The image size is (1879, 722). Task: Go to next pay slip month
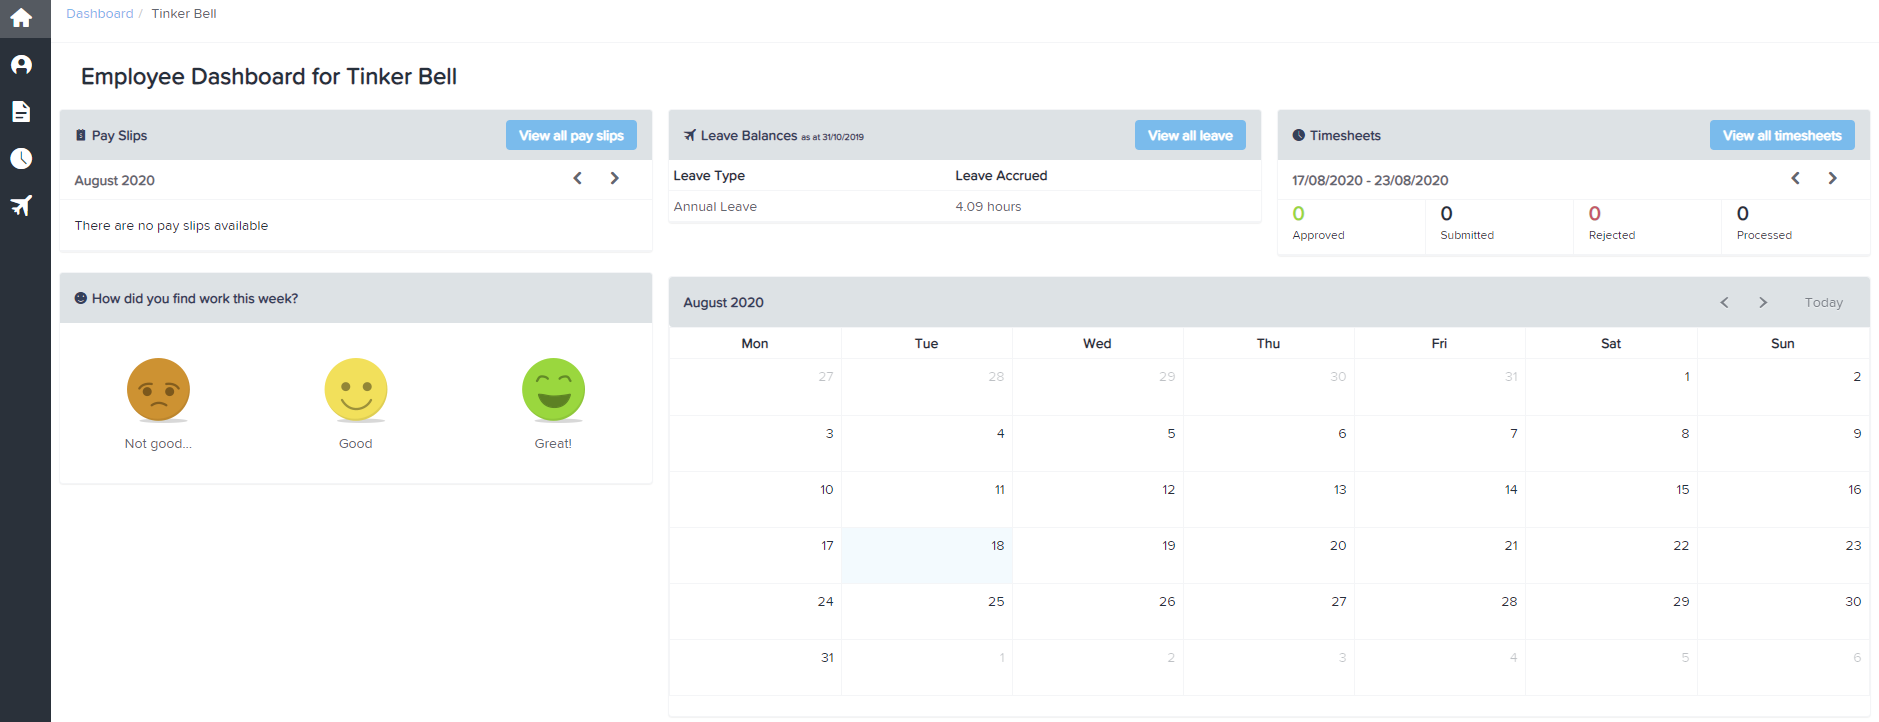[615, 178]
